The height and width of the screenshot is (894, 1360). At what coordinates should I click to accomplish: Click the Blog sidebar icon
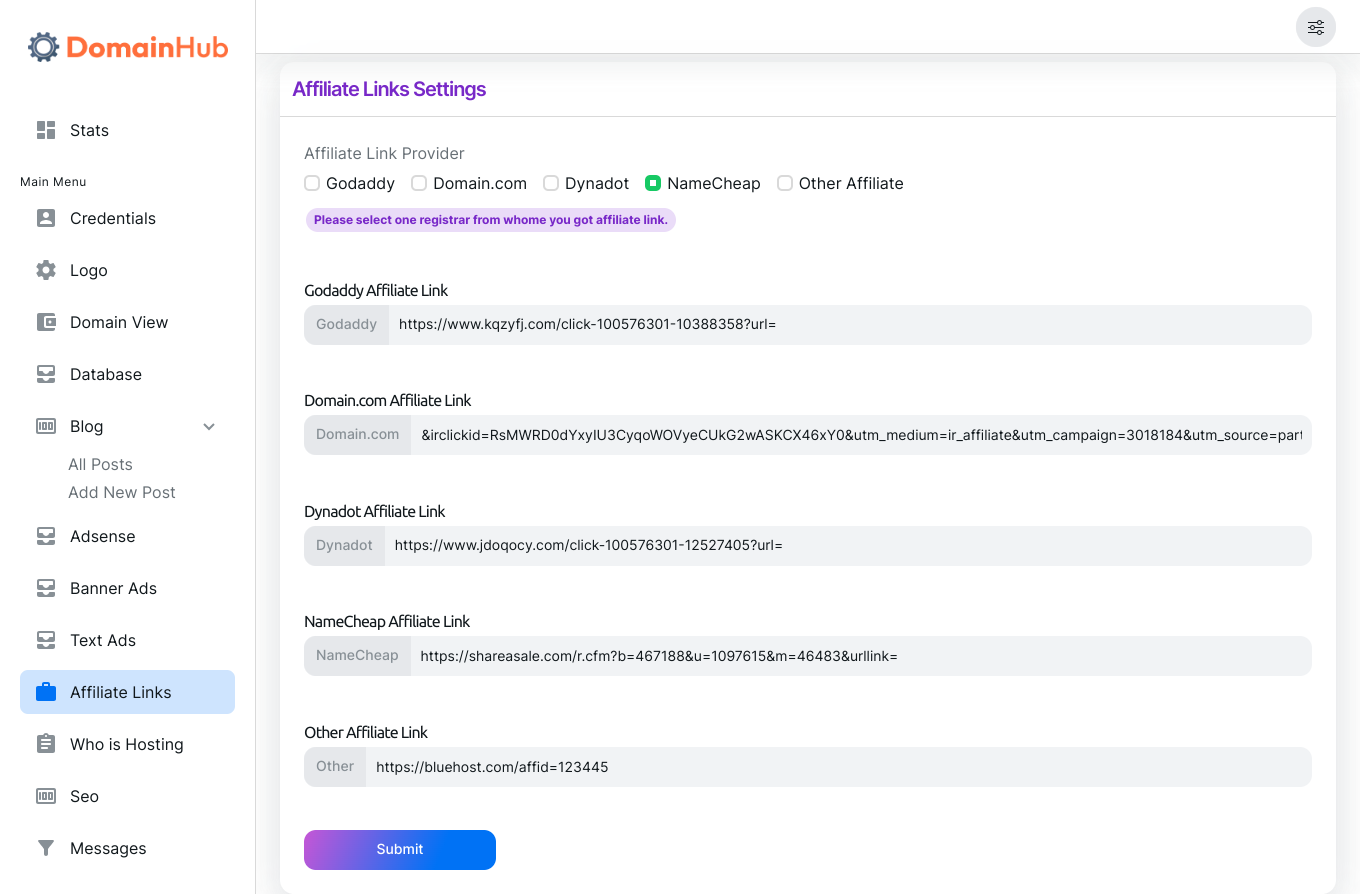[x=46, y=426]
